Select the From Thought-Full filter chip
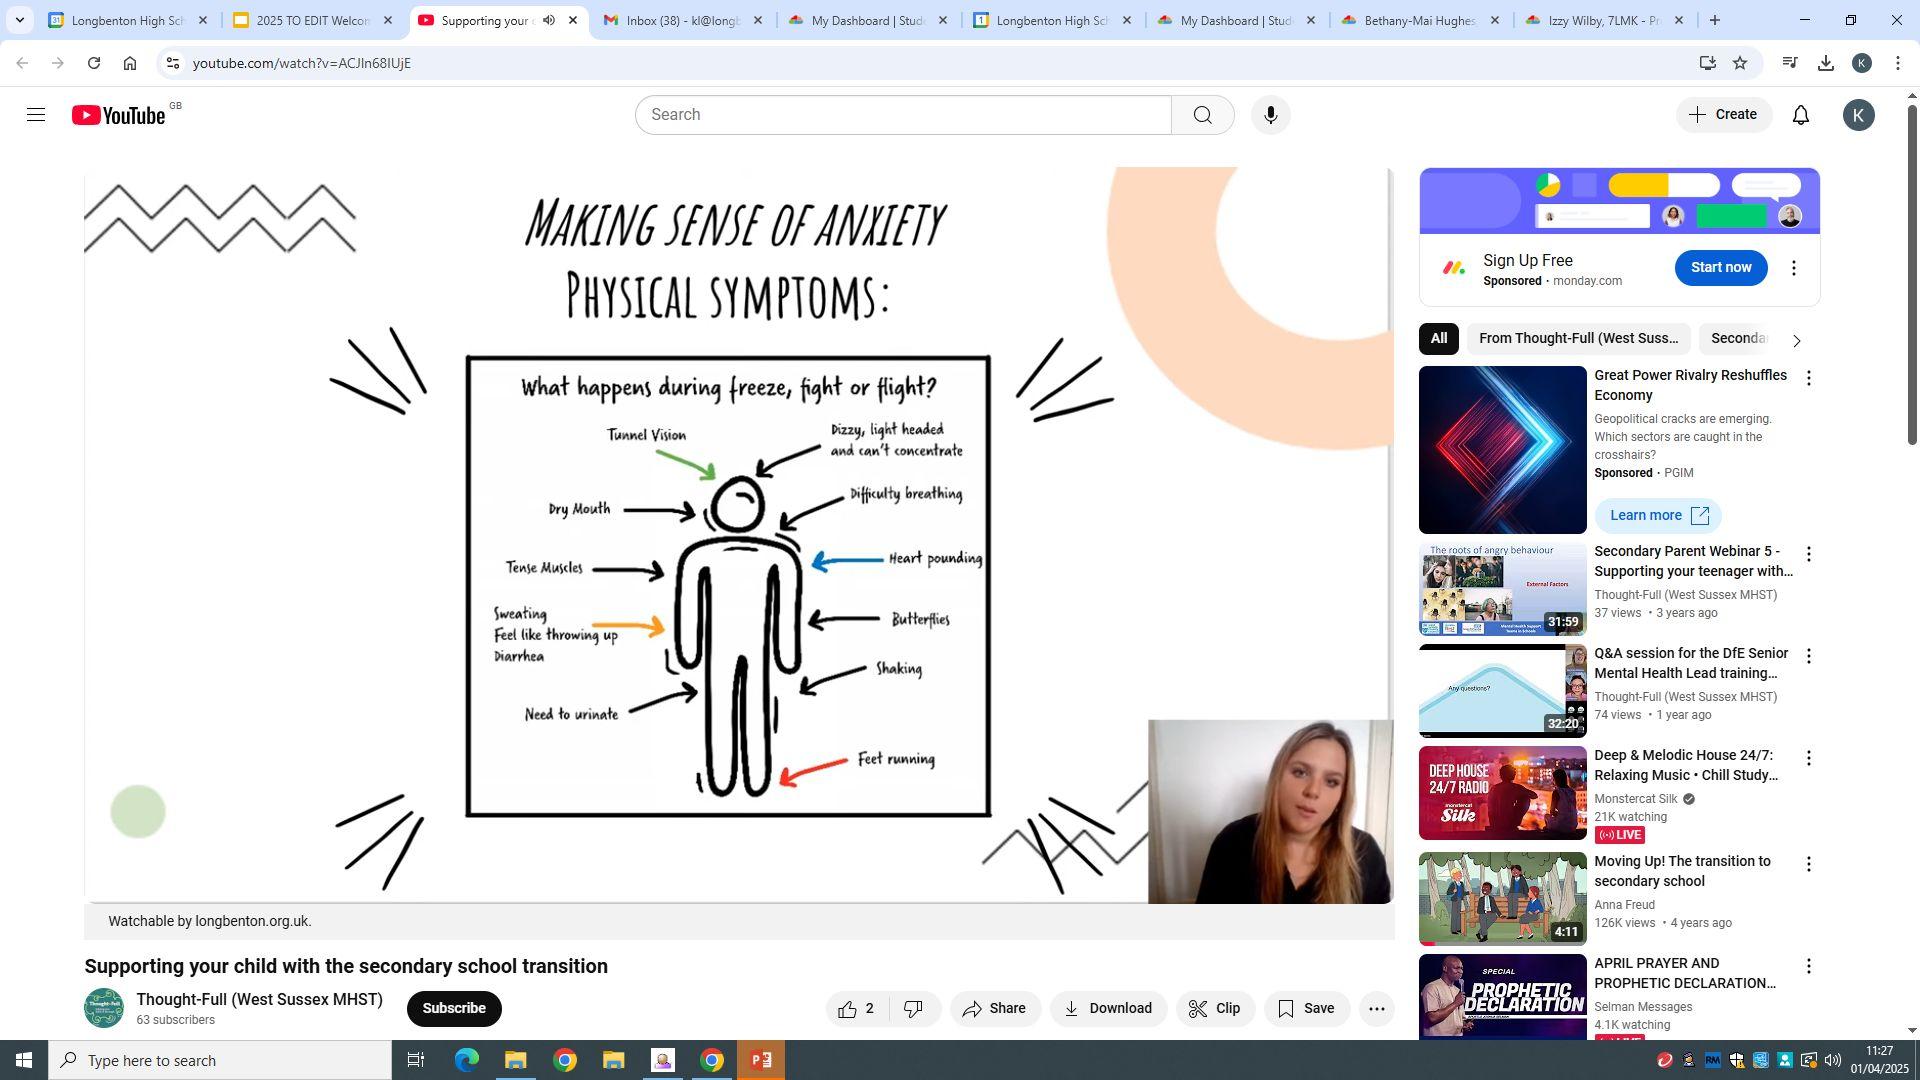The height and width of the screenshot is (1080, 1920). (x=1577, y=338)
